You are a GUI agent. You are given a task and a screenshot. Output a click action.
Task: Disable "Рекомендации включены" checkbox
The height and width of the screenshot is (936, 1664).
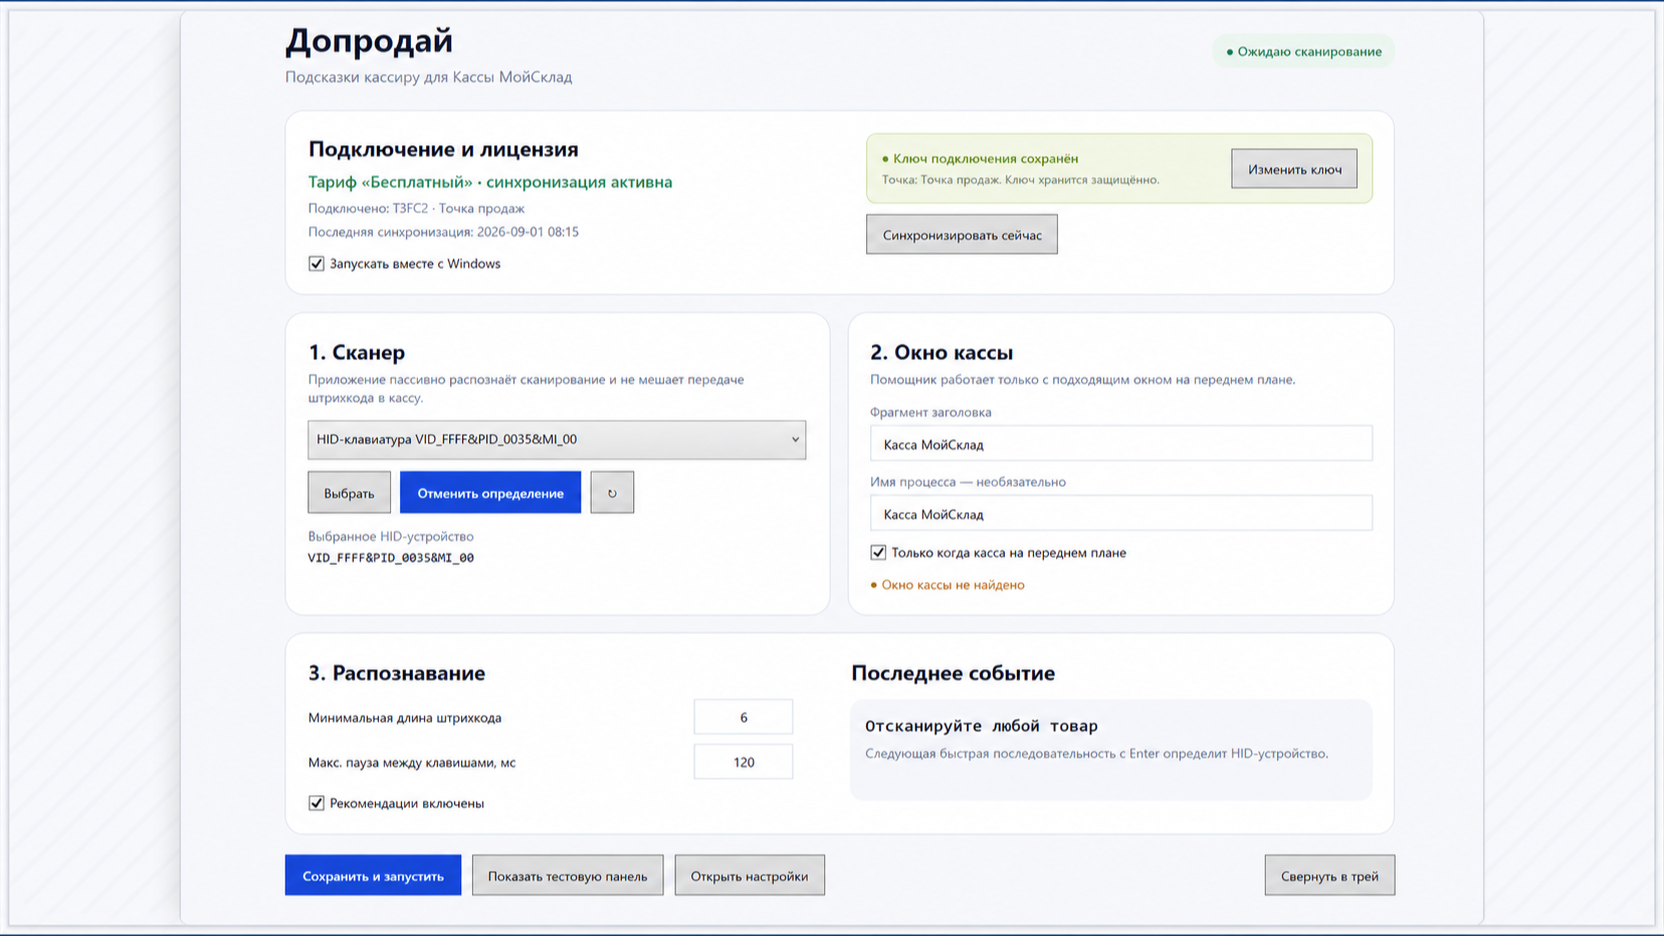(x=316, y=803)
